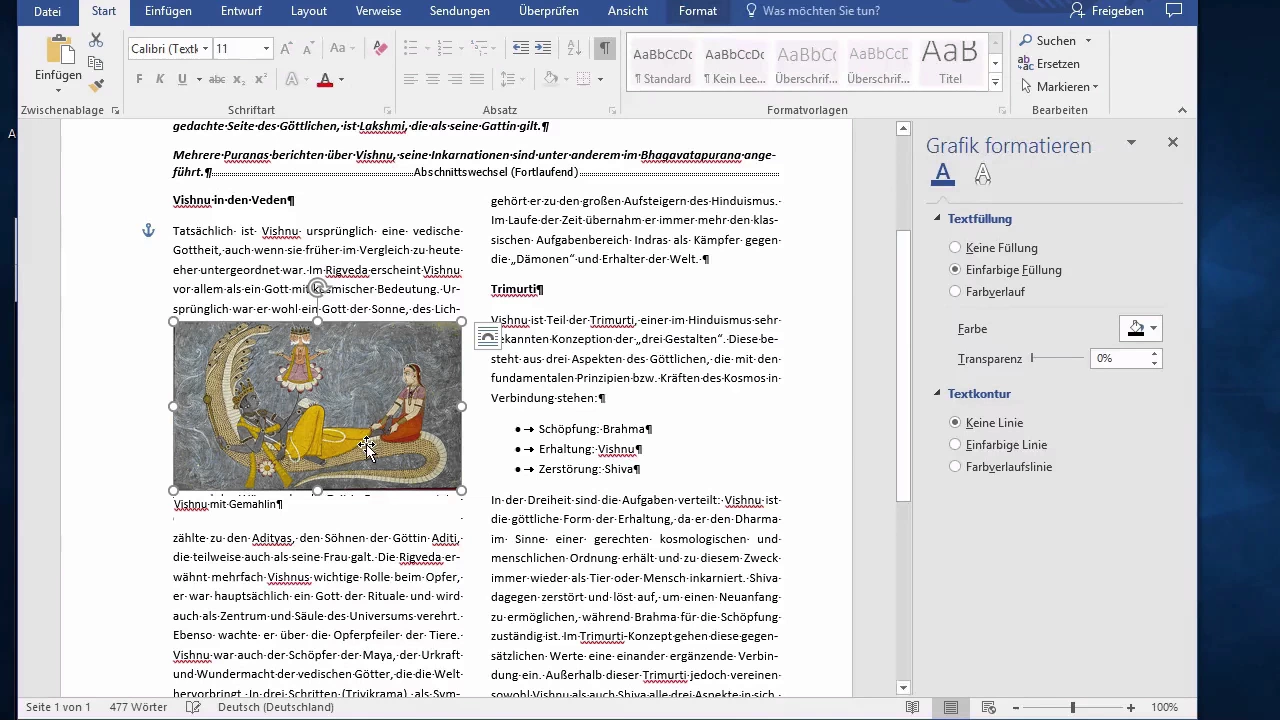Select the Textfüllung und -kontur tab icon
The image size is (1280, 720).
(942, 175)
